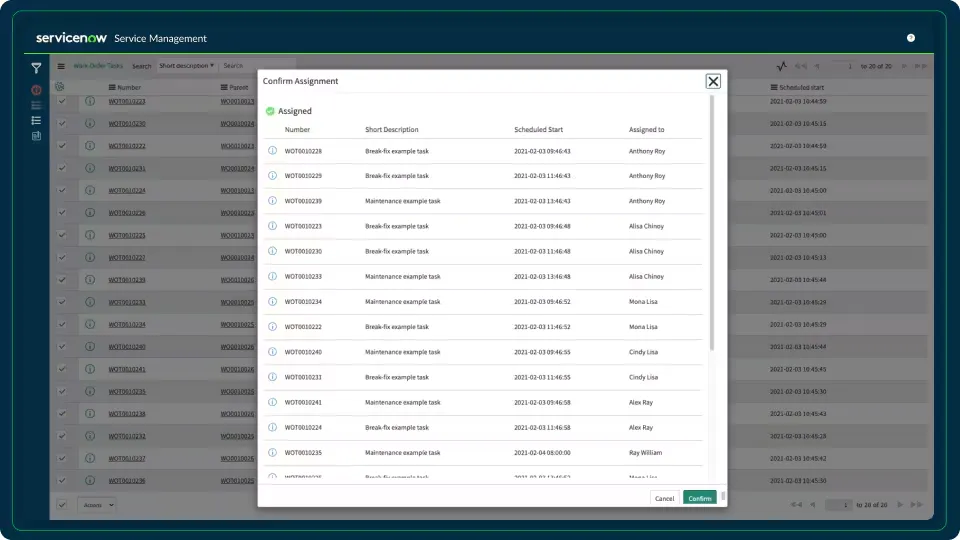The image size is (960, 540).
Task: Open info icon for WOT0010223 in dialog
Action: (272, 226)
